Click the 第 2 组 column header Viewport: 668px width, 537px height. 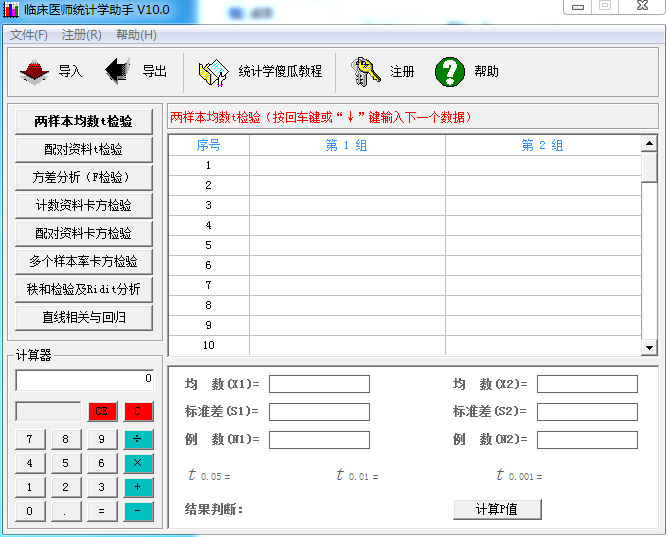click(543, 145)
